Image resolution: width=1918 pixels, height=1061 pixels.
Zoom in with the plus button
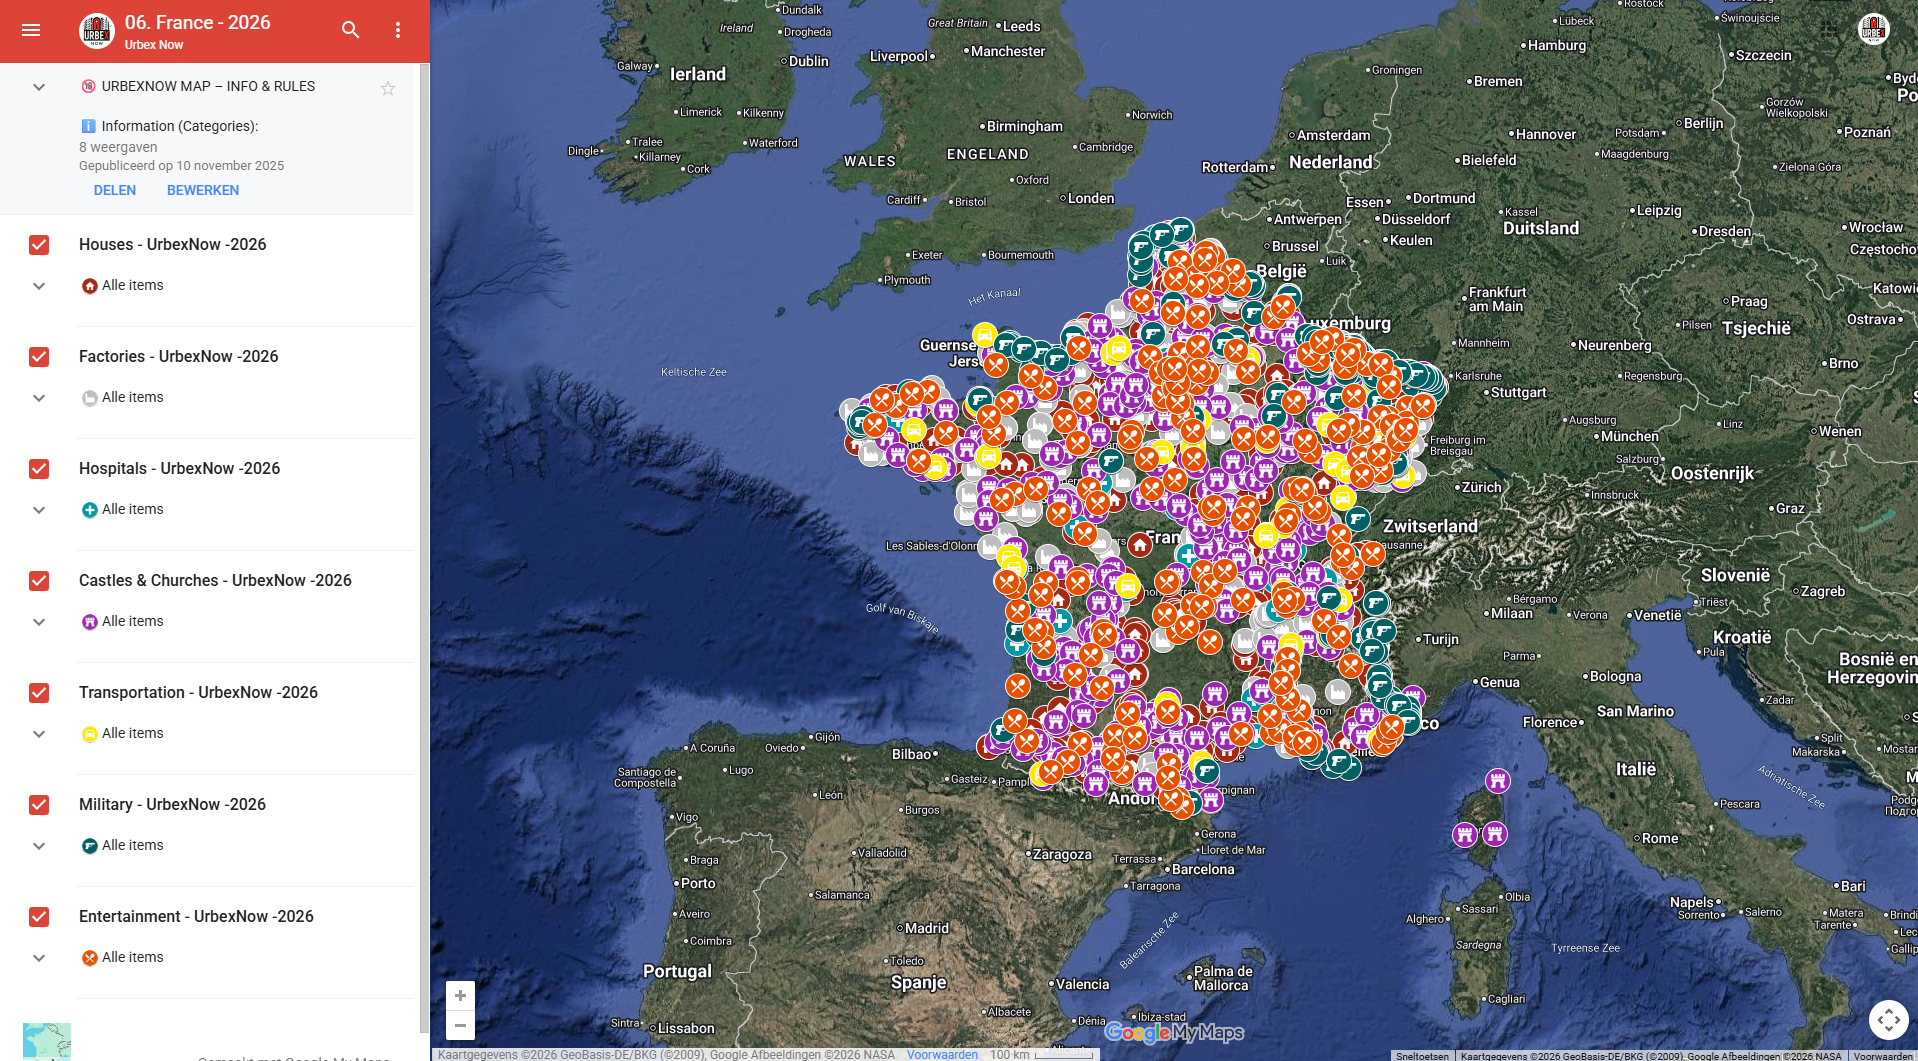pyautogui.click(x=460, y=996)
